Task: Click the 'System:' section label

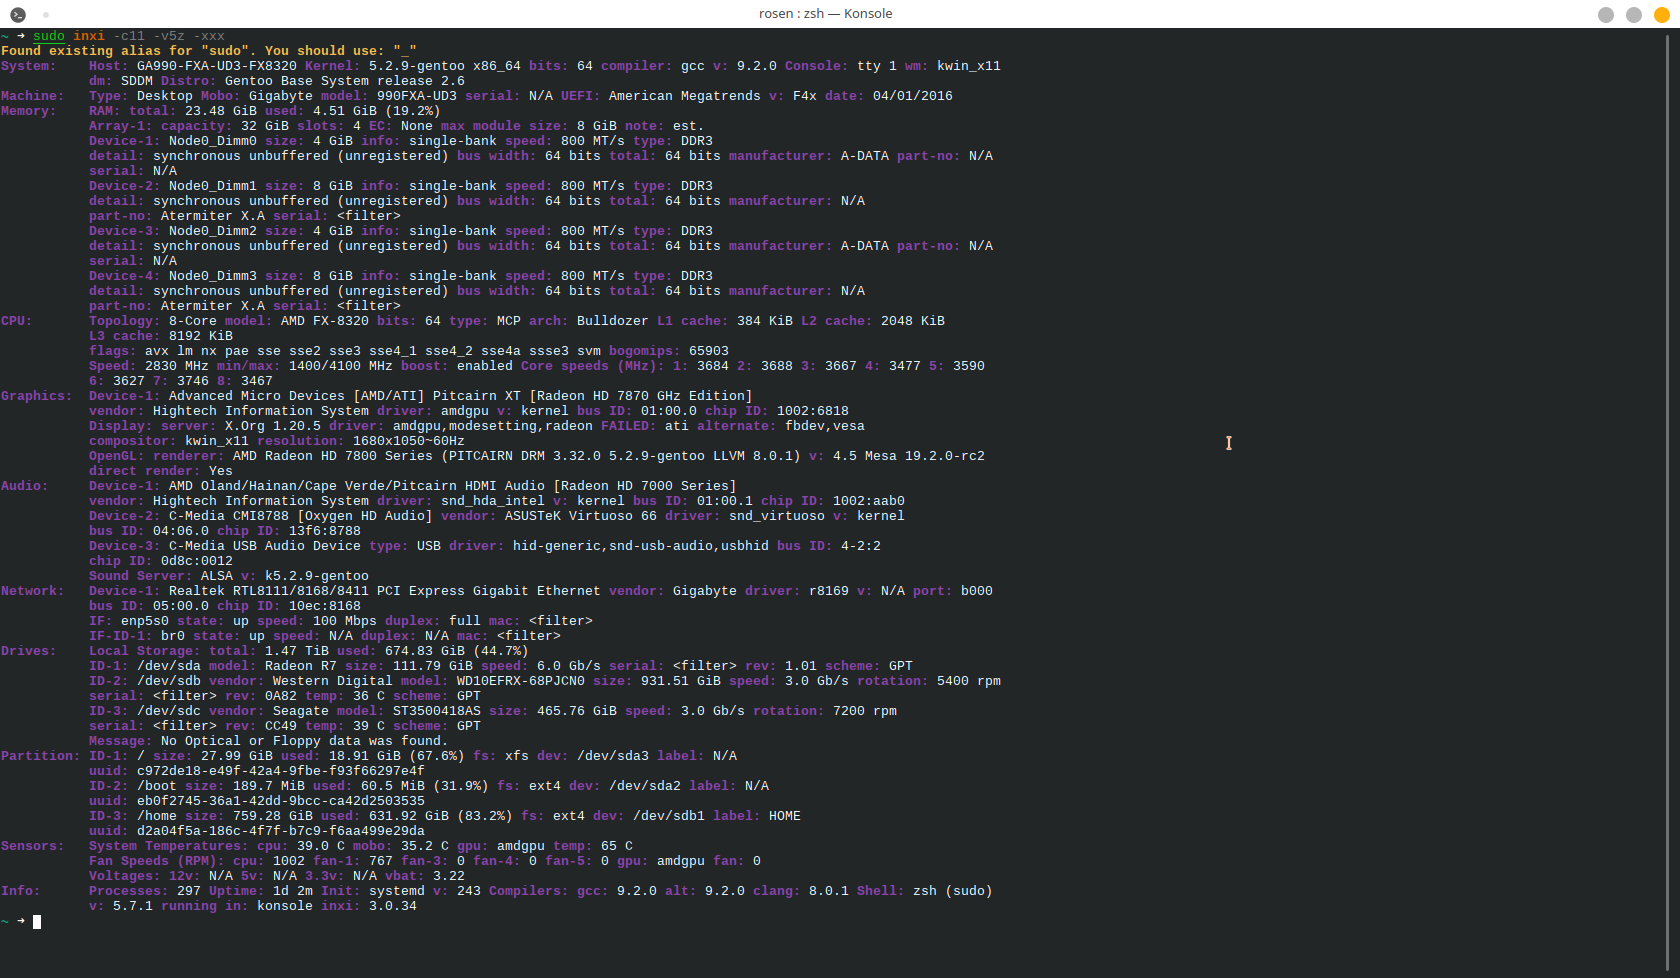Action: (x=29, y=66)
